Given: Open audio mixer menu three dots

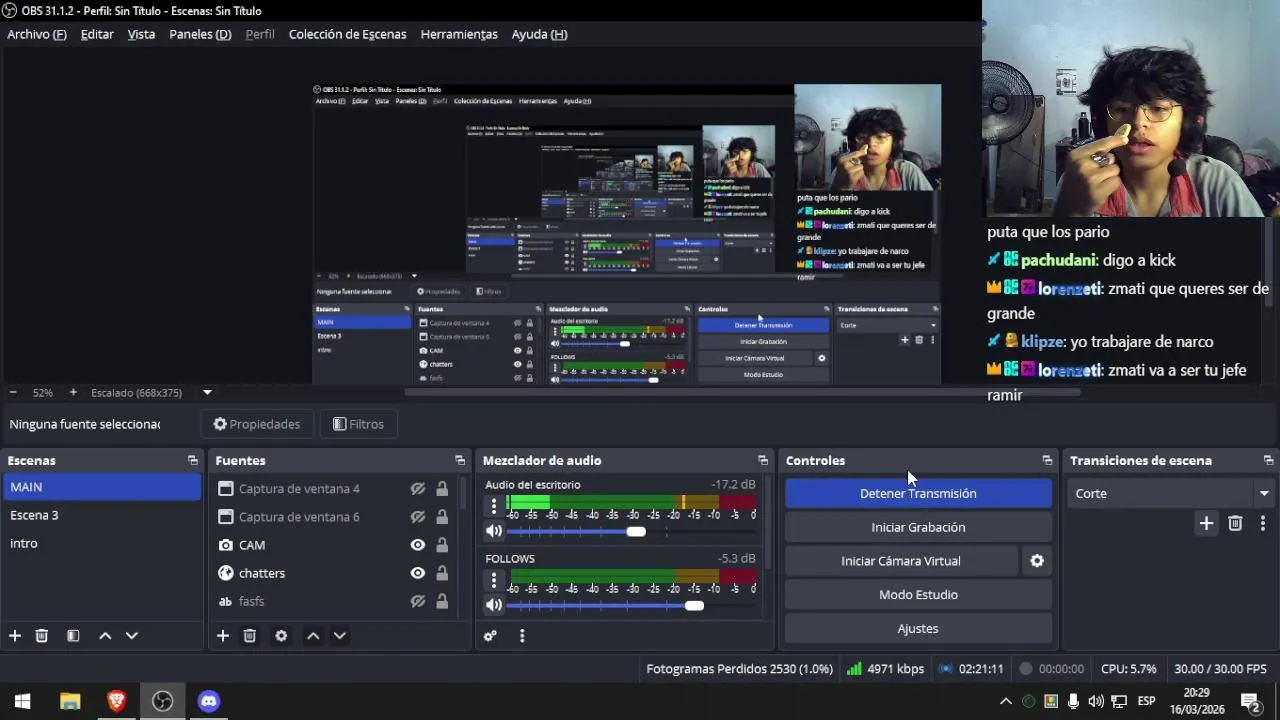Looking at the screenshot, I should 522,636.
